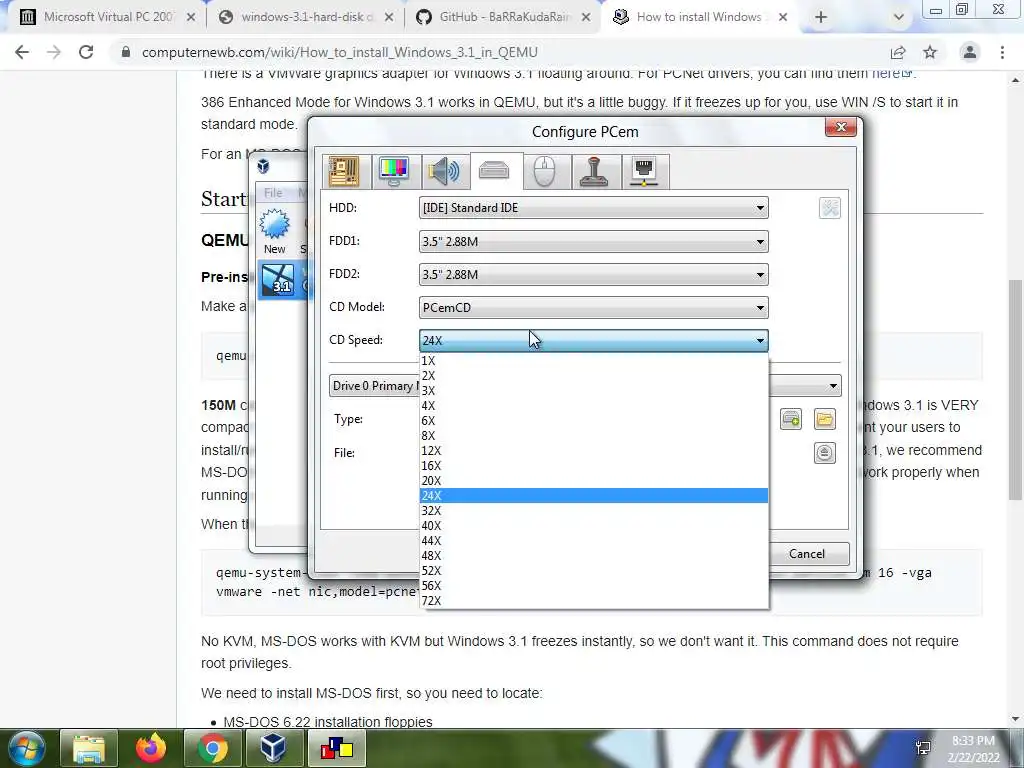Viewport: 1024px width, 768px height.
Task: Click the open image folder icon
Action: 825,419
